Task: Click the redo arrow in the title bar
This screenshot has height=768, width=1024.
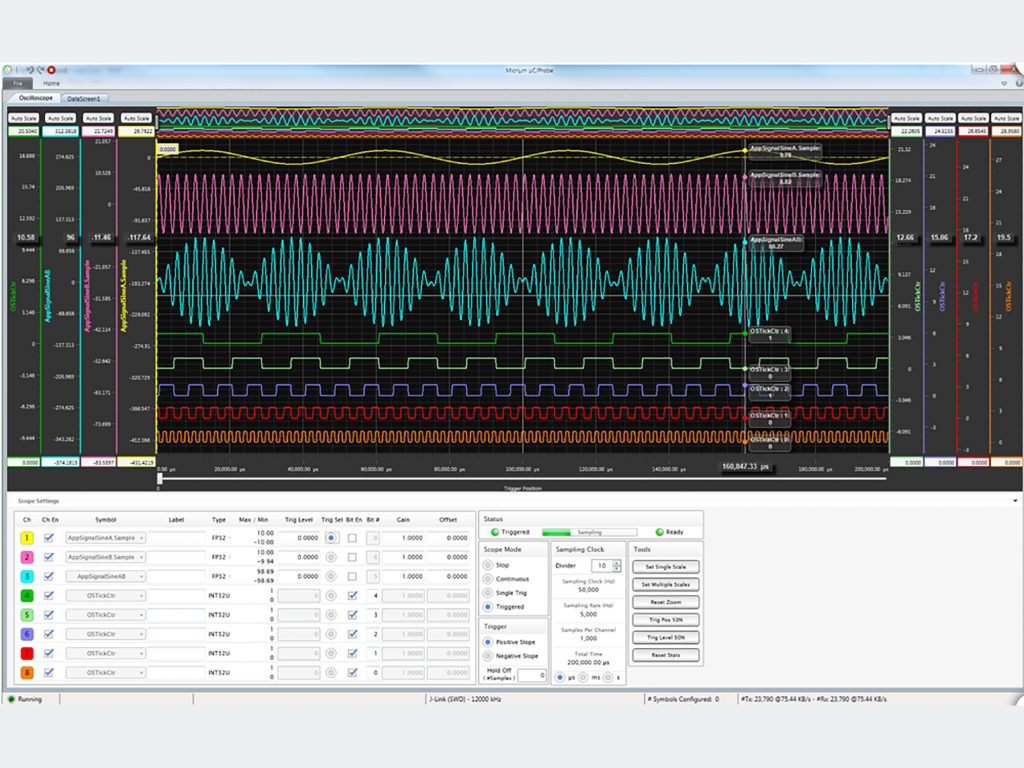Action: coord(40,70)
